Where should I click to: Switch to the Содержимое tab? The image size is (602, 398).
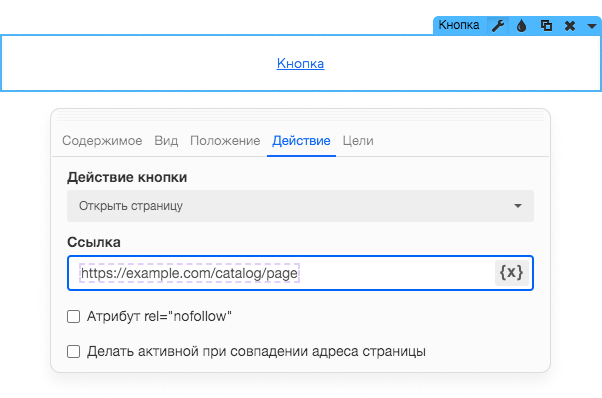[102, 141]
